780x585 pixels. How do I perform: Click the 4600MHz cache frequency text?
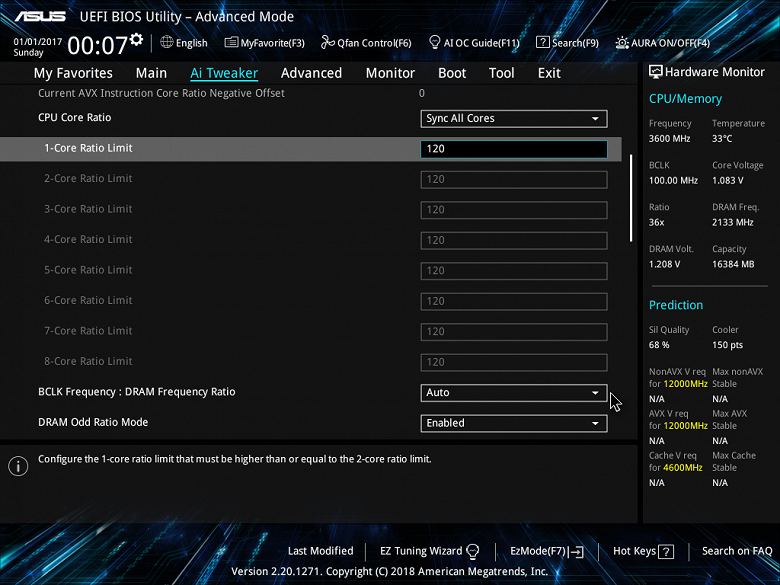[x=682, y=468]
